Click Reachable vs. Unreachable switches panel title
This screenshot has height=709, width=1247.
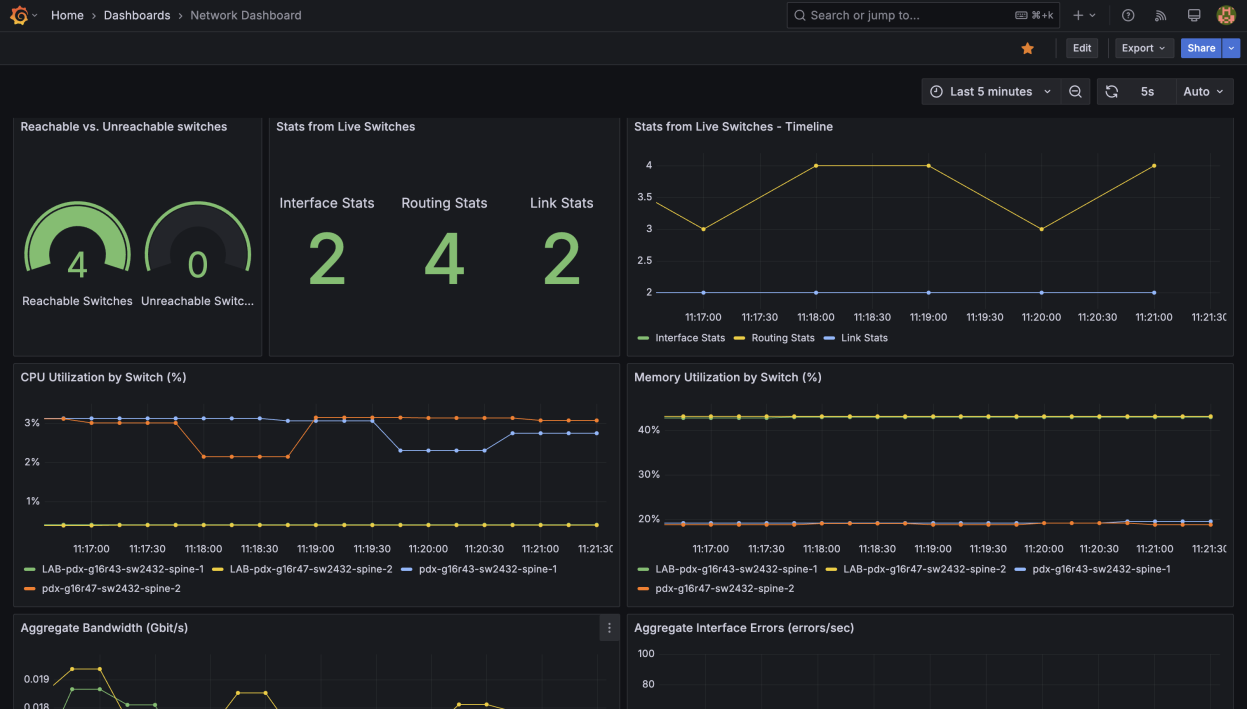click(x=124, y=127)
